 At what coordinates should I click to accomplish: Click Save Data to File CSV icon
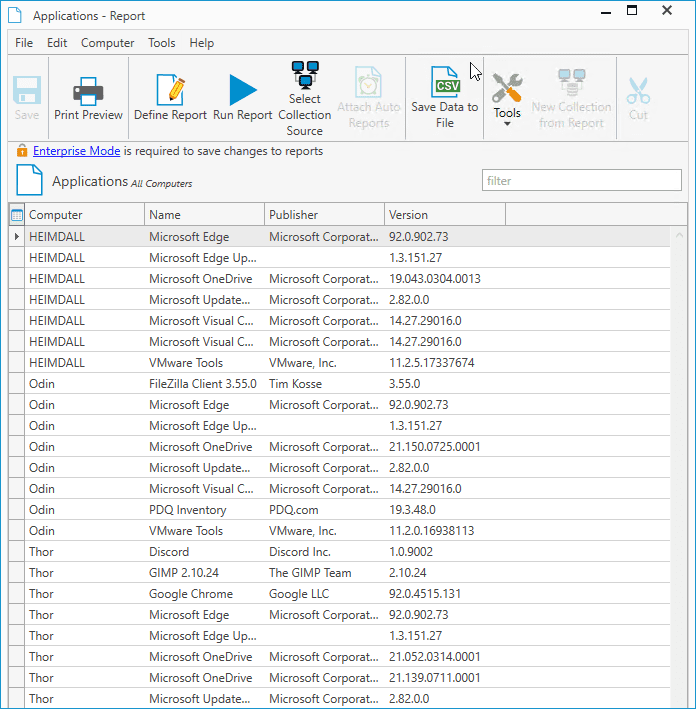(445, 82)
